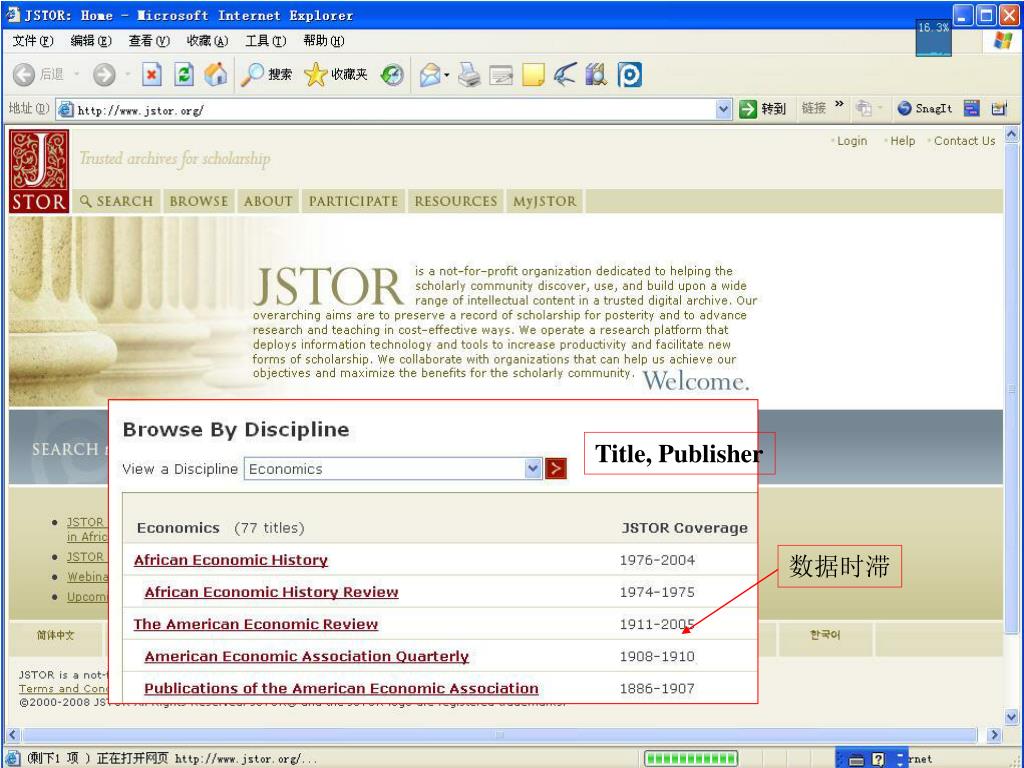Click the help question mark in status bar
Screen dimensions: 1024x768
point(878,759)
